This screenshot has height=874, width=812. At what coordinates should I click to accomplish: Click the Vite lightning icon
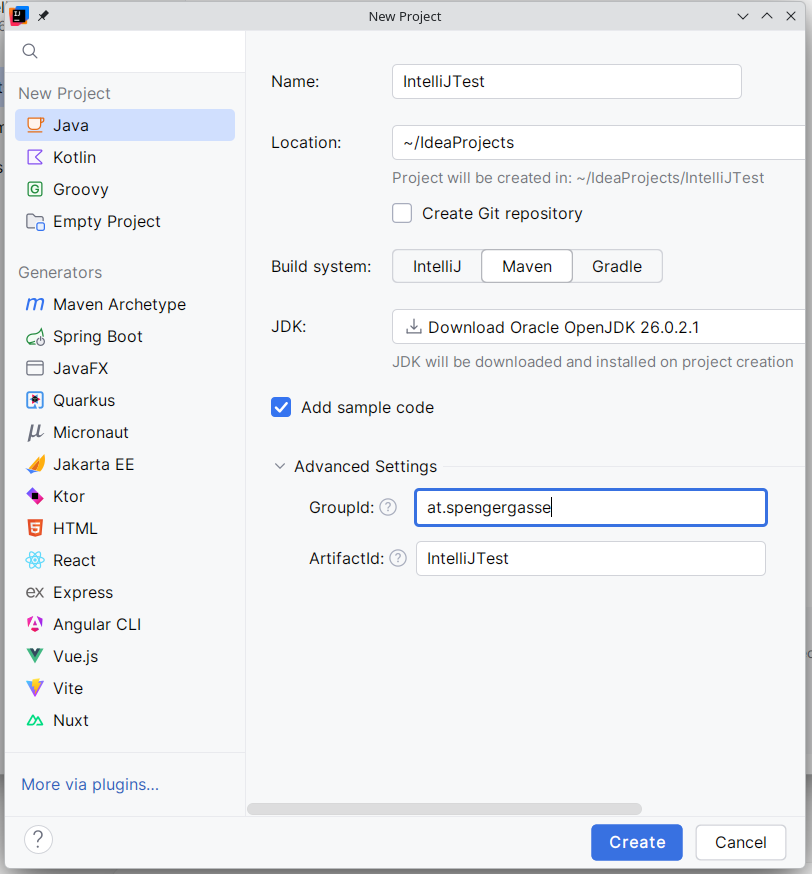click(35, 688)
